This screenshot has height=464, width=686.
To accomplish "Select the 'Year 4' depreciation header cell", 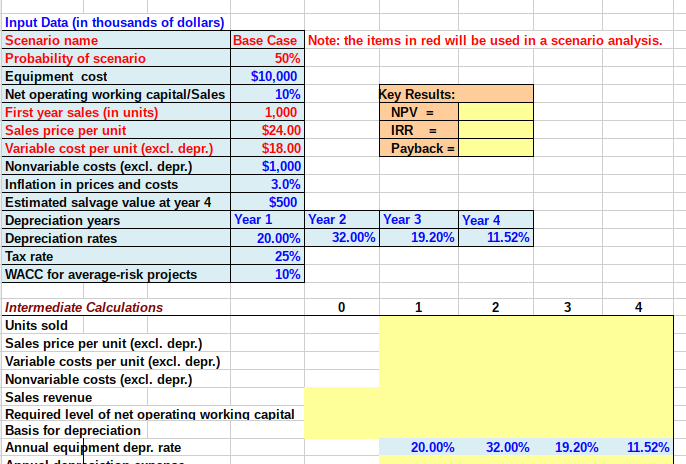I will [x=496, y=220].
